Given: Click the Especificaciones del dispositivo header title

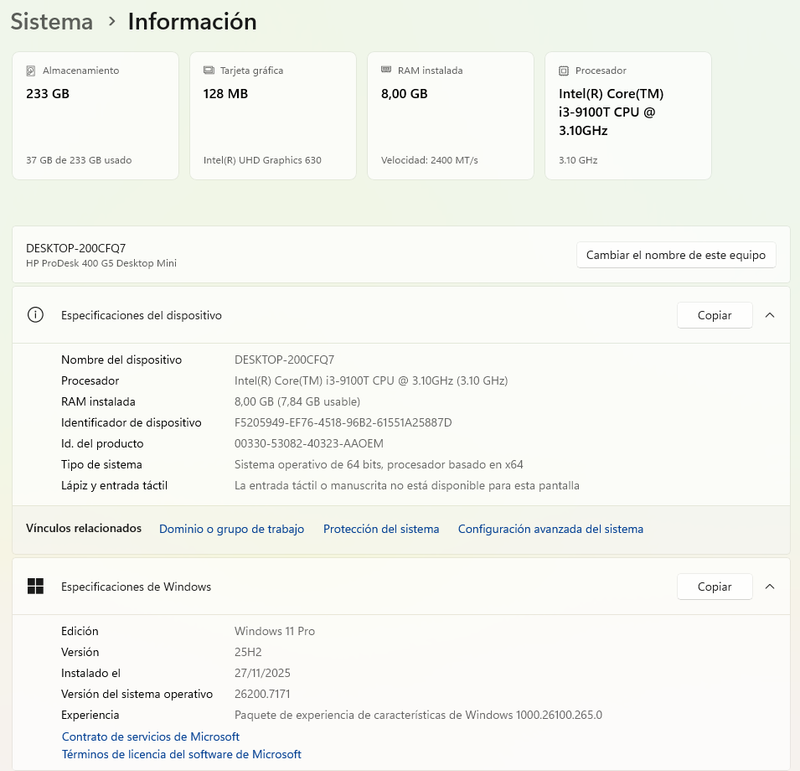Looking at the screenshot, I should click(x=141, y=315).
